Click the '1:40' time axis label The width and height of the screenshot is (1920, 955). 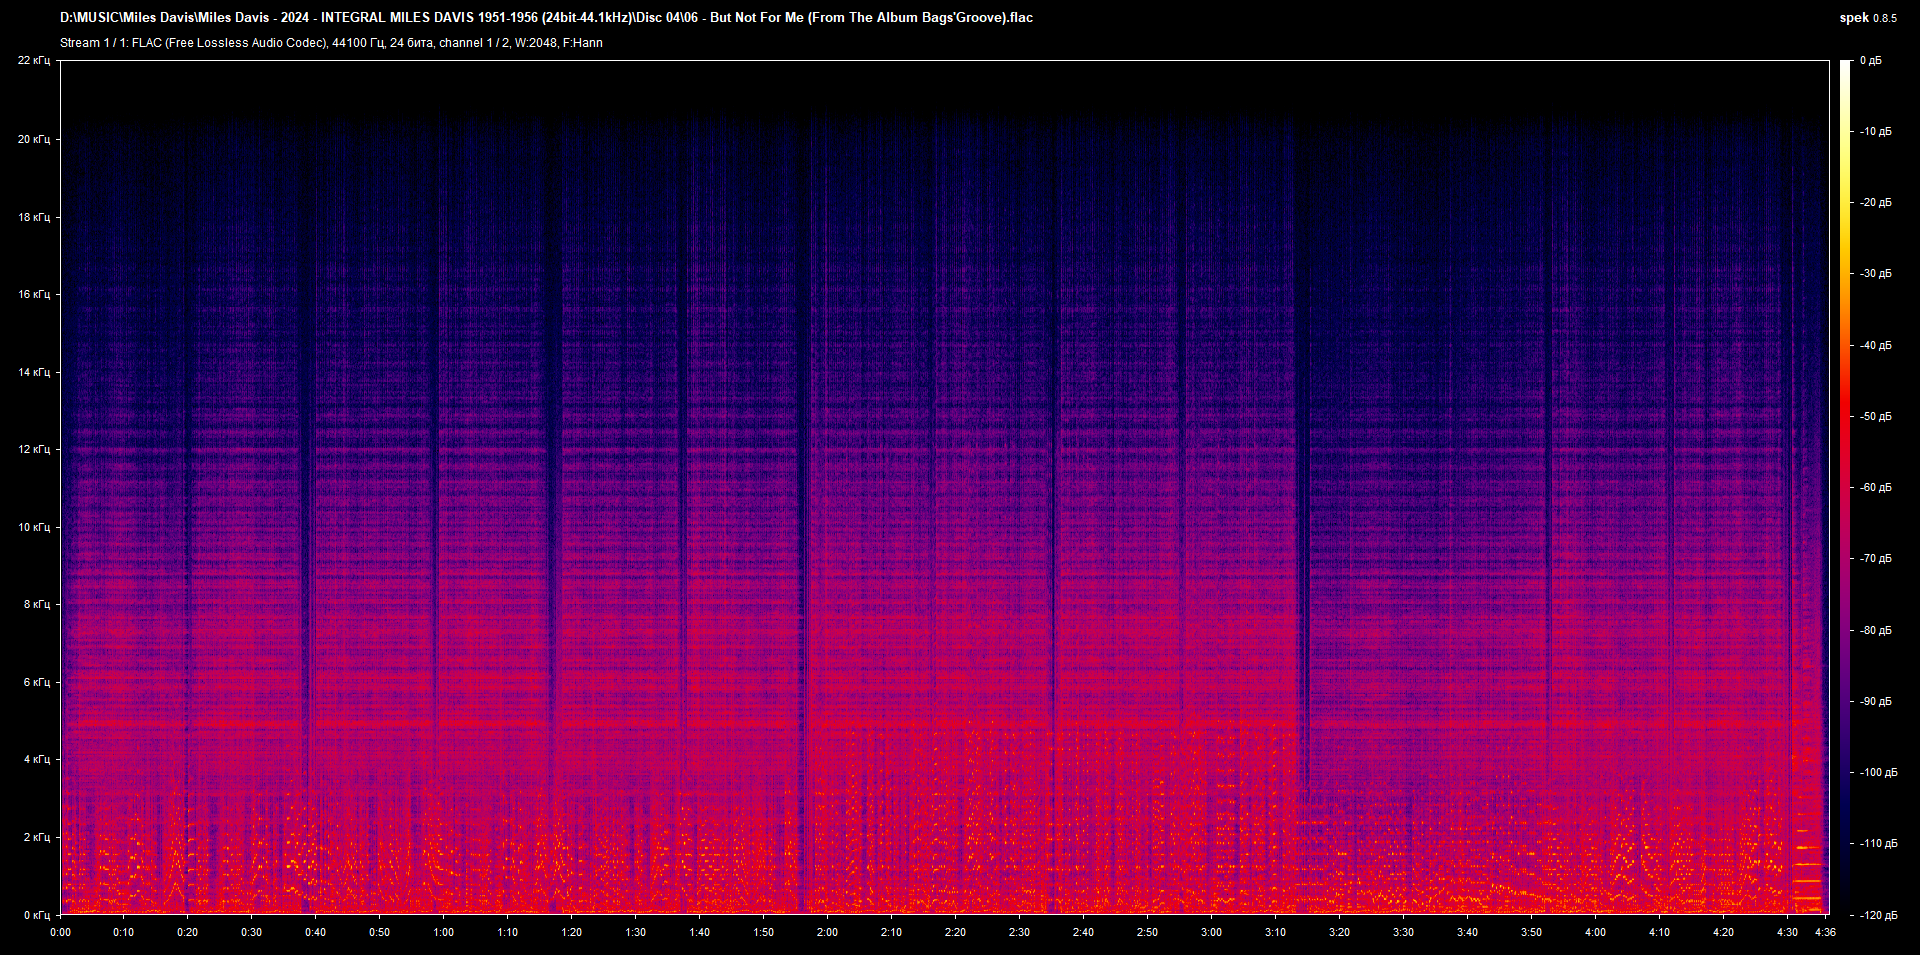pos(699,932)
